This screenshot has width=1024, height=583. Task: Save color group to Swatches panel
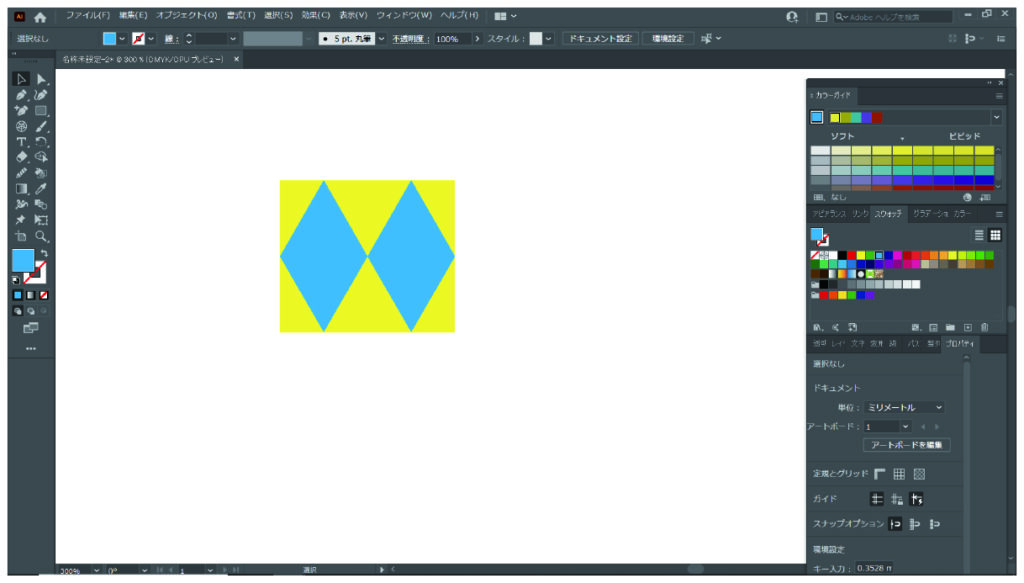click(x=985, y=197)
